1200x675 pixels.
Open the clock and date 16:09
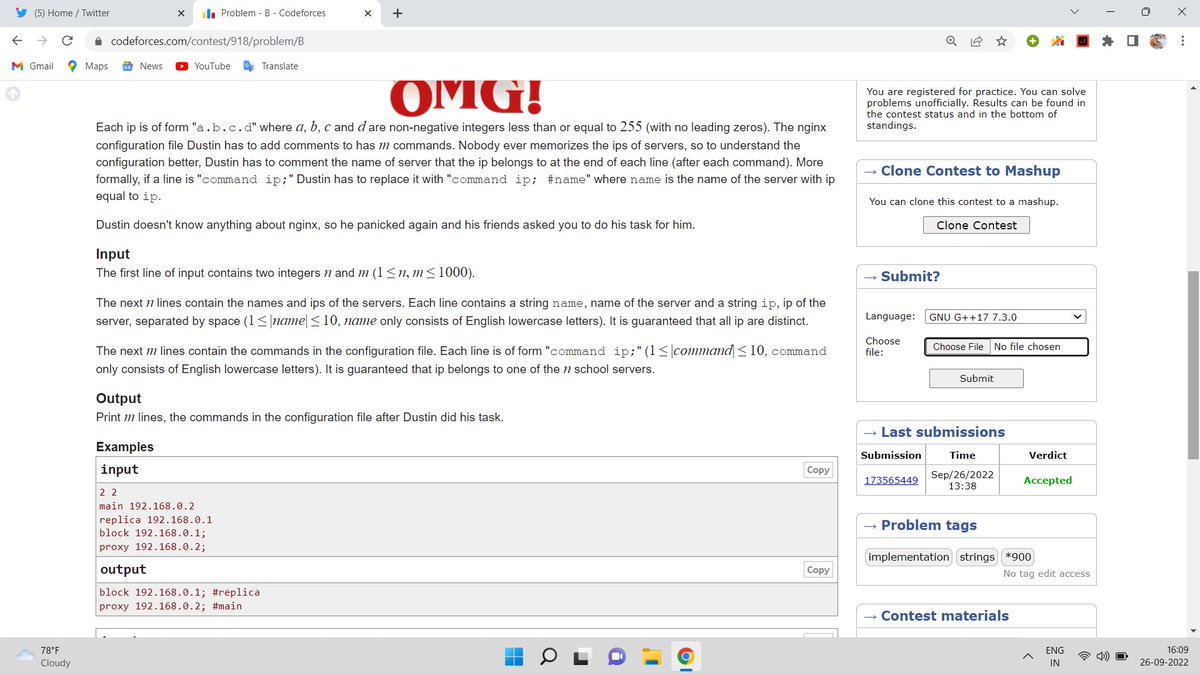tap(1163, 656)
